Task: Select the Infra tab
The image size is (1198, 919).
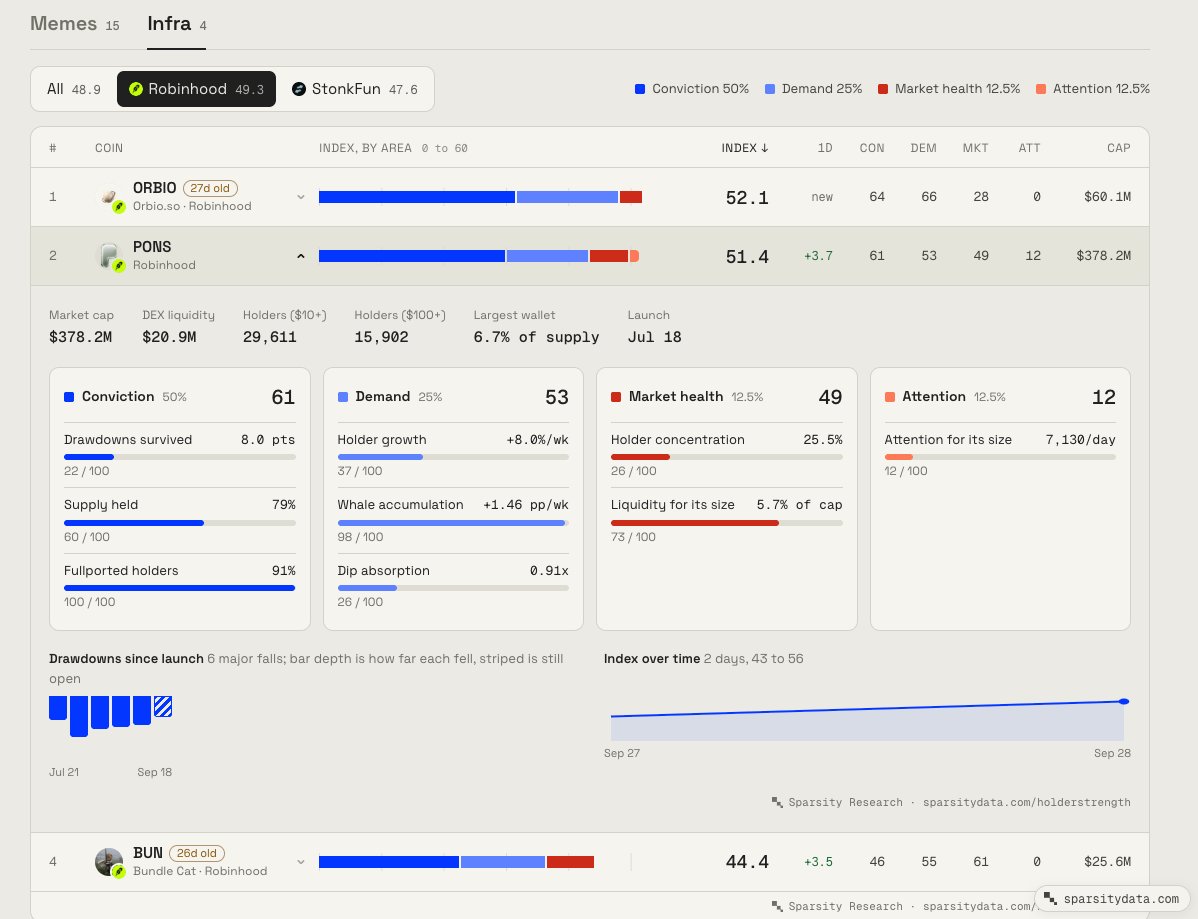Action: pos(176,24)
